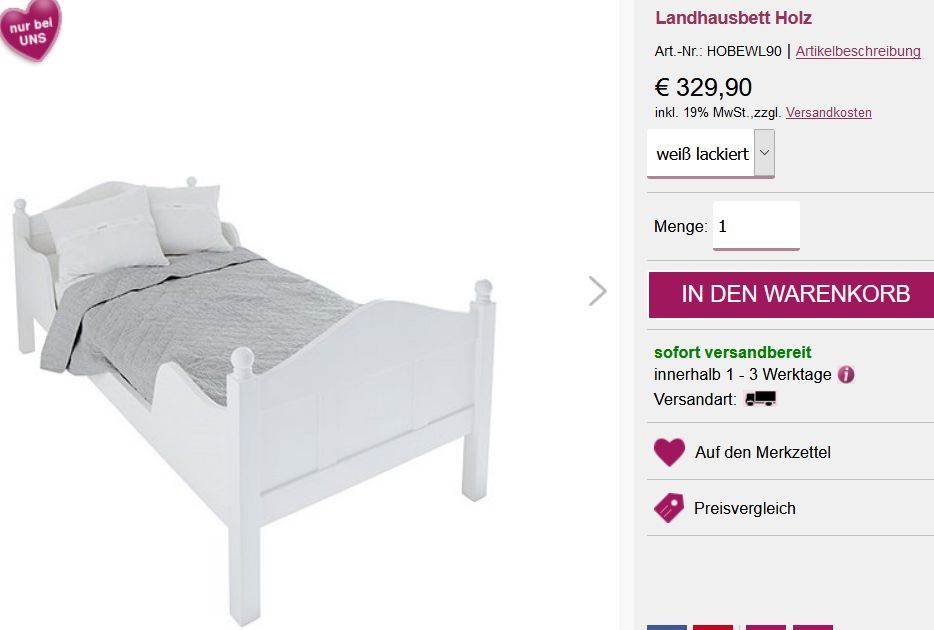The image size is (934, 630).
Task: Click the 'nur bei UNS' heart badge
Action: (x=31, y=29)
